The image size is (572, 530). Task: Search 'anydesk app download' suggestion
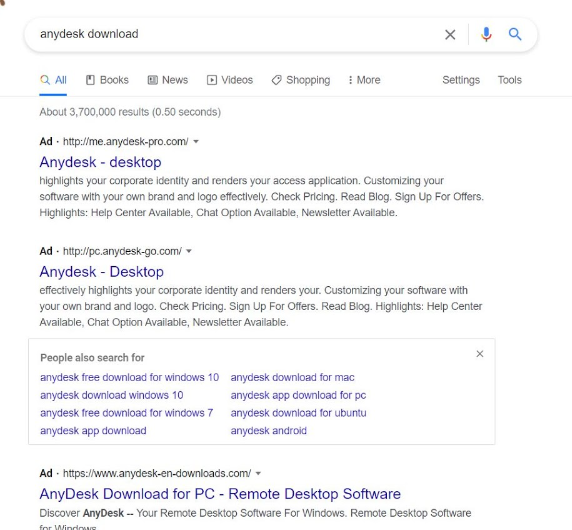[93, 431]
